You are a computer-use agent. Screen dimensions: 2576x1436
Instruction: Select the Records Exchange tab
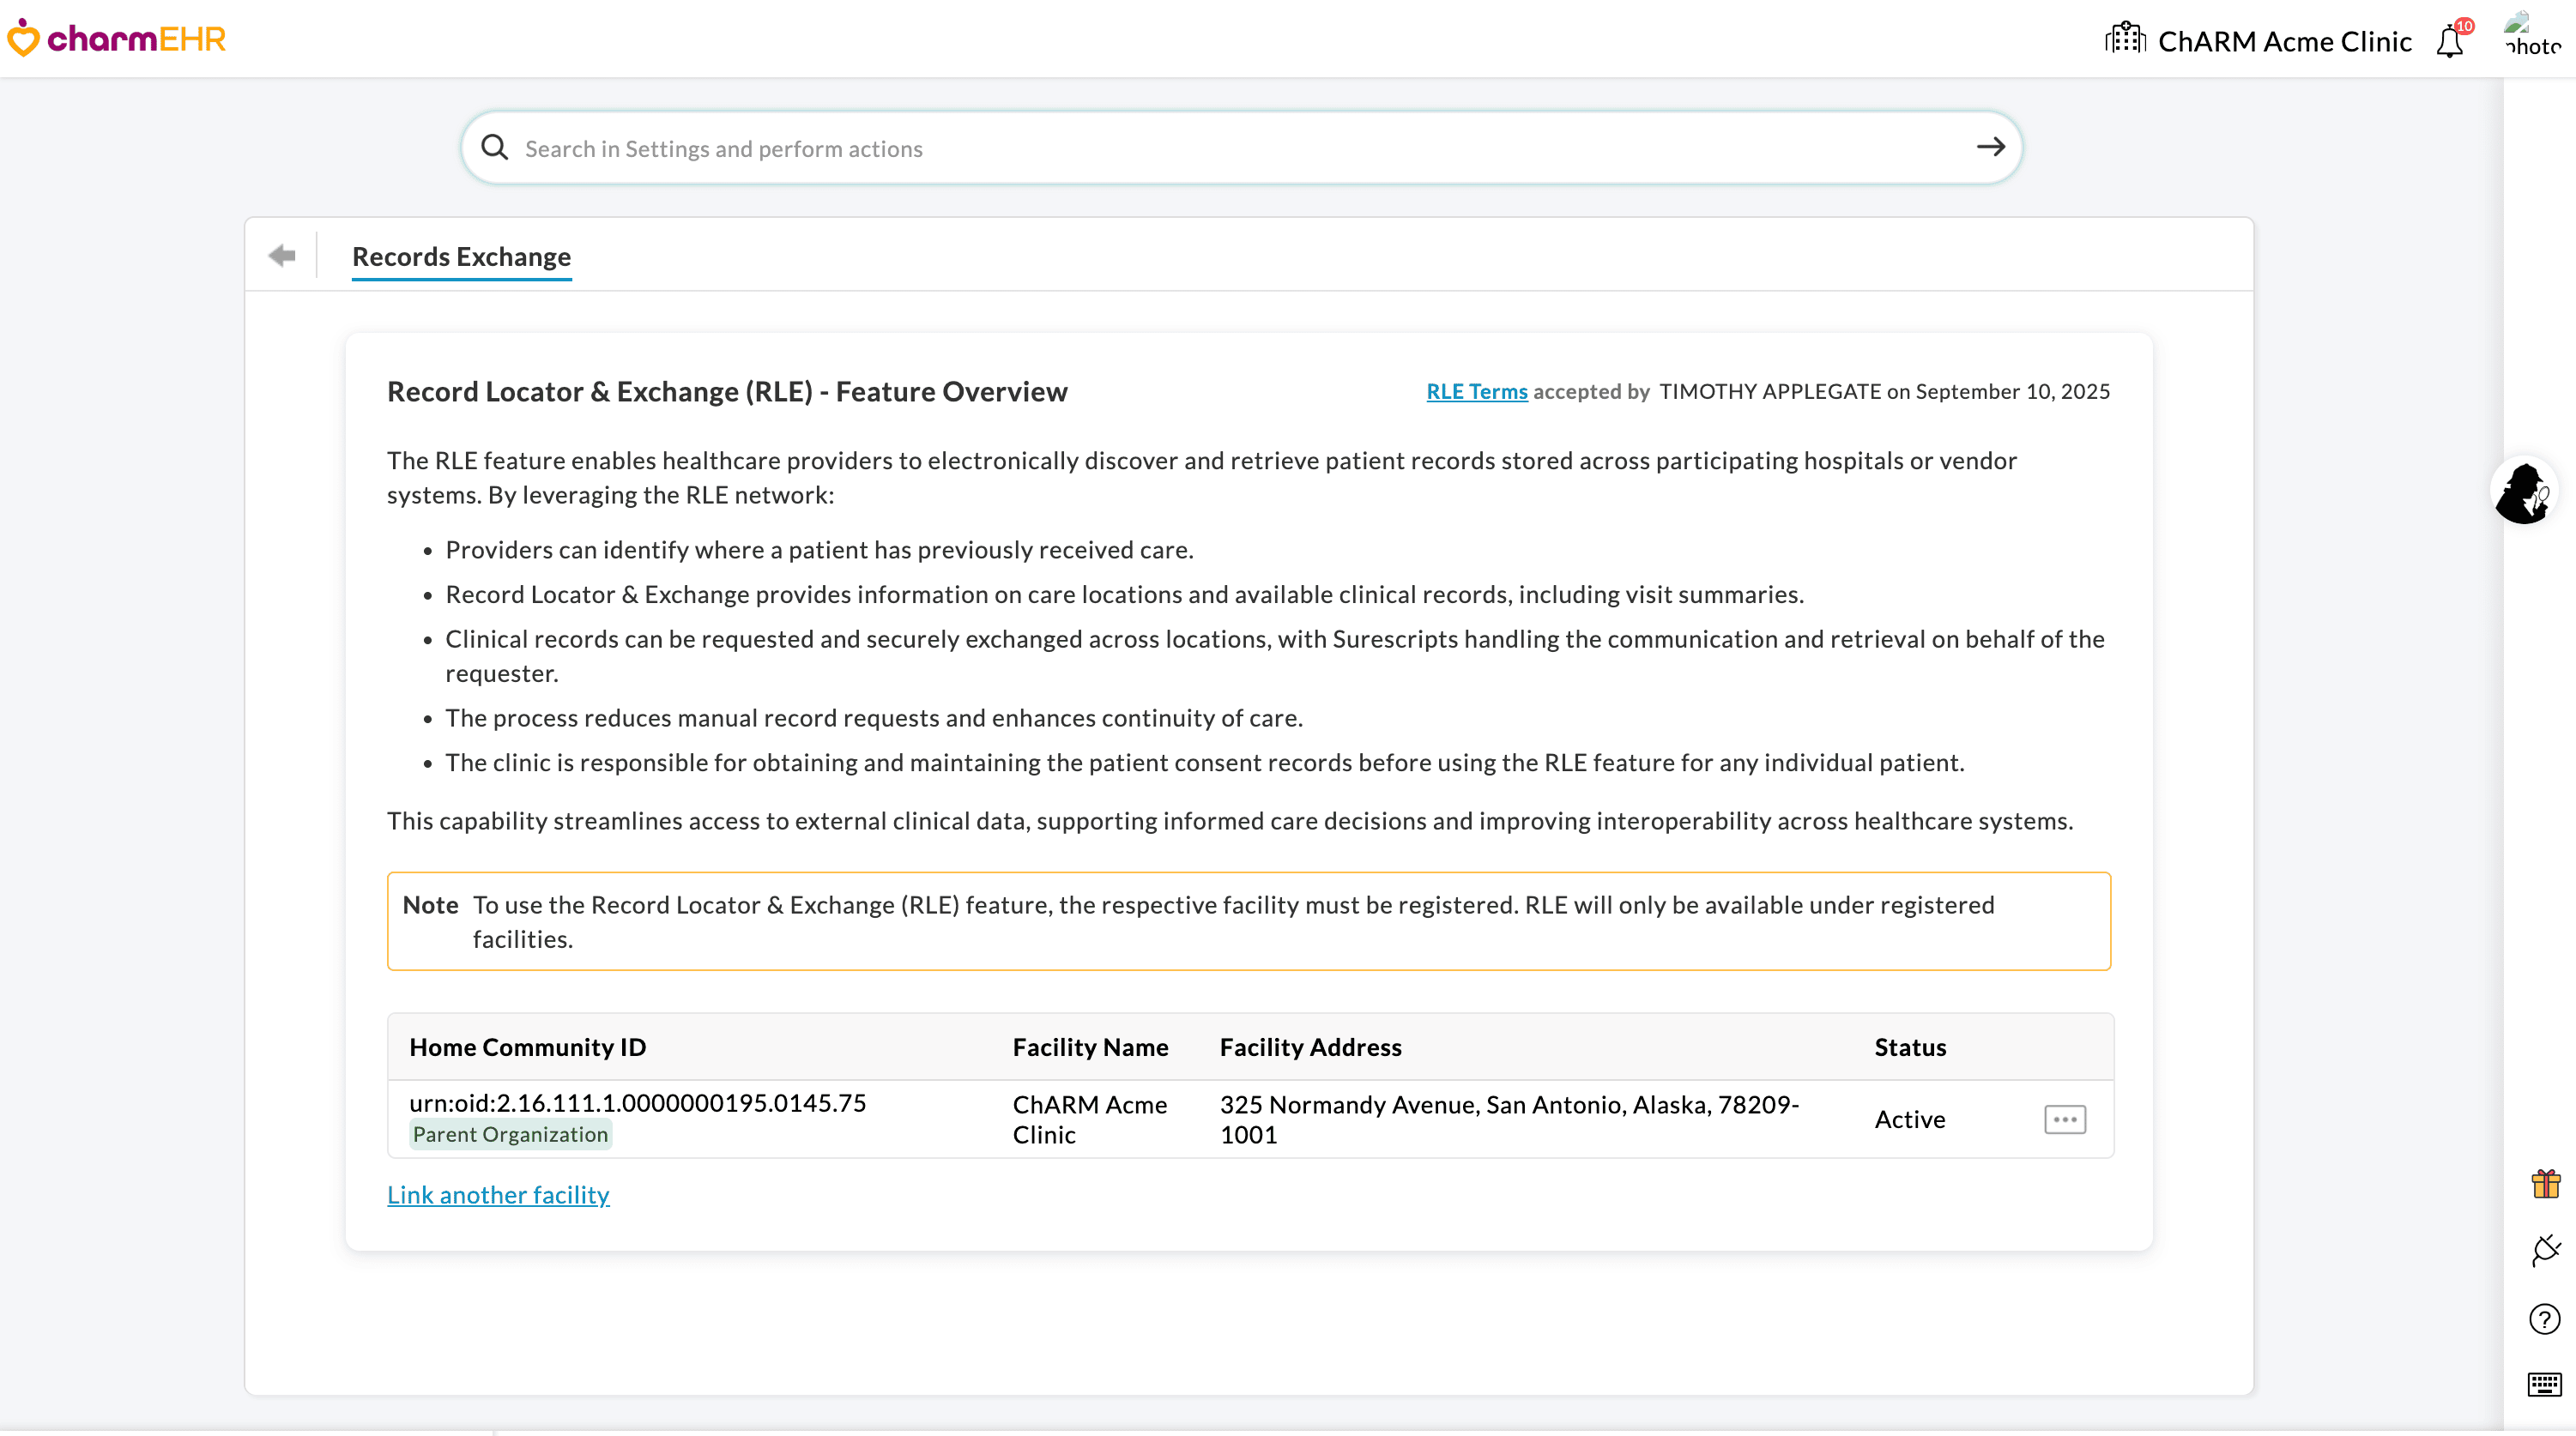click(461, 257)
